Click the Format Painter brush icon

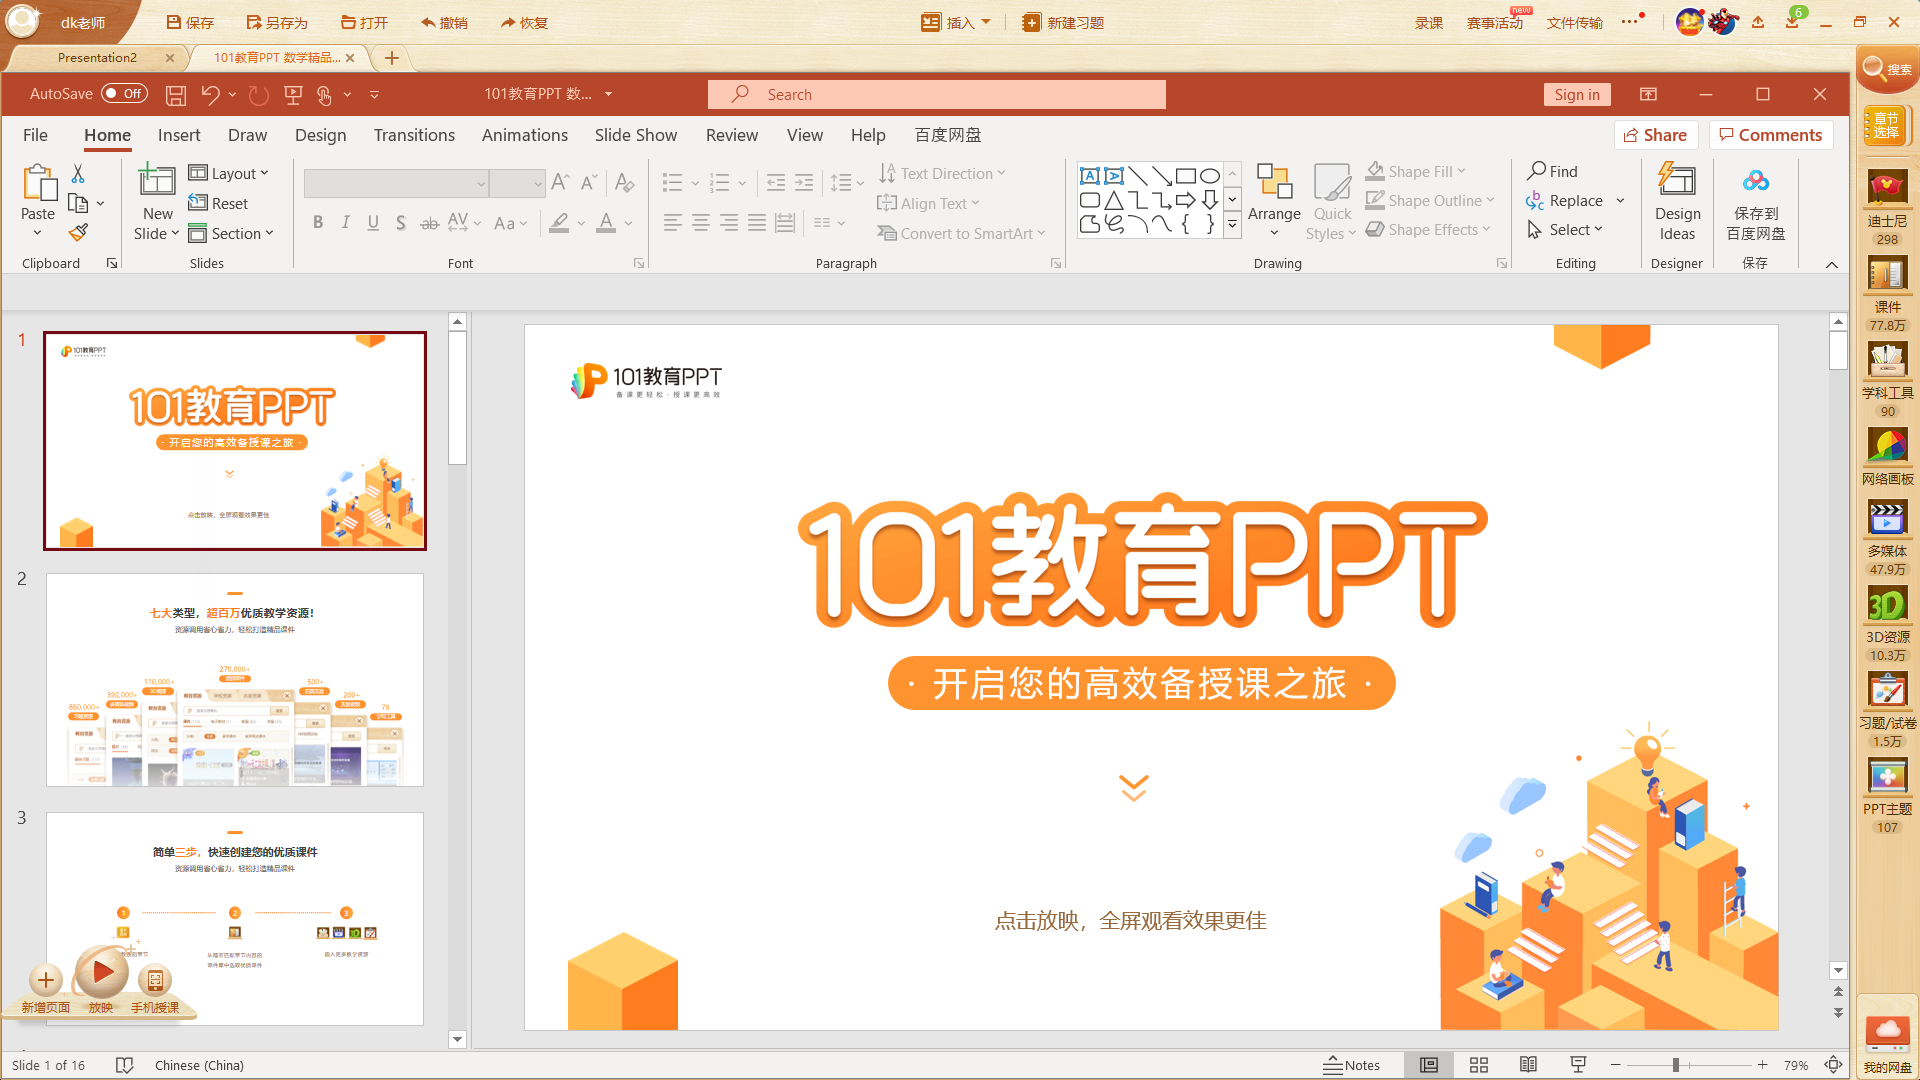pyautogui.click(x=78, y=233)
